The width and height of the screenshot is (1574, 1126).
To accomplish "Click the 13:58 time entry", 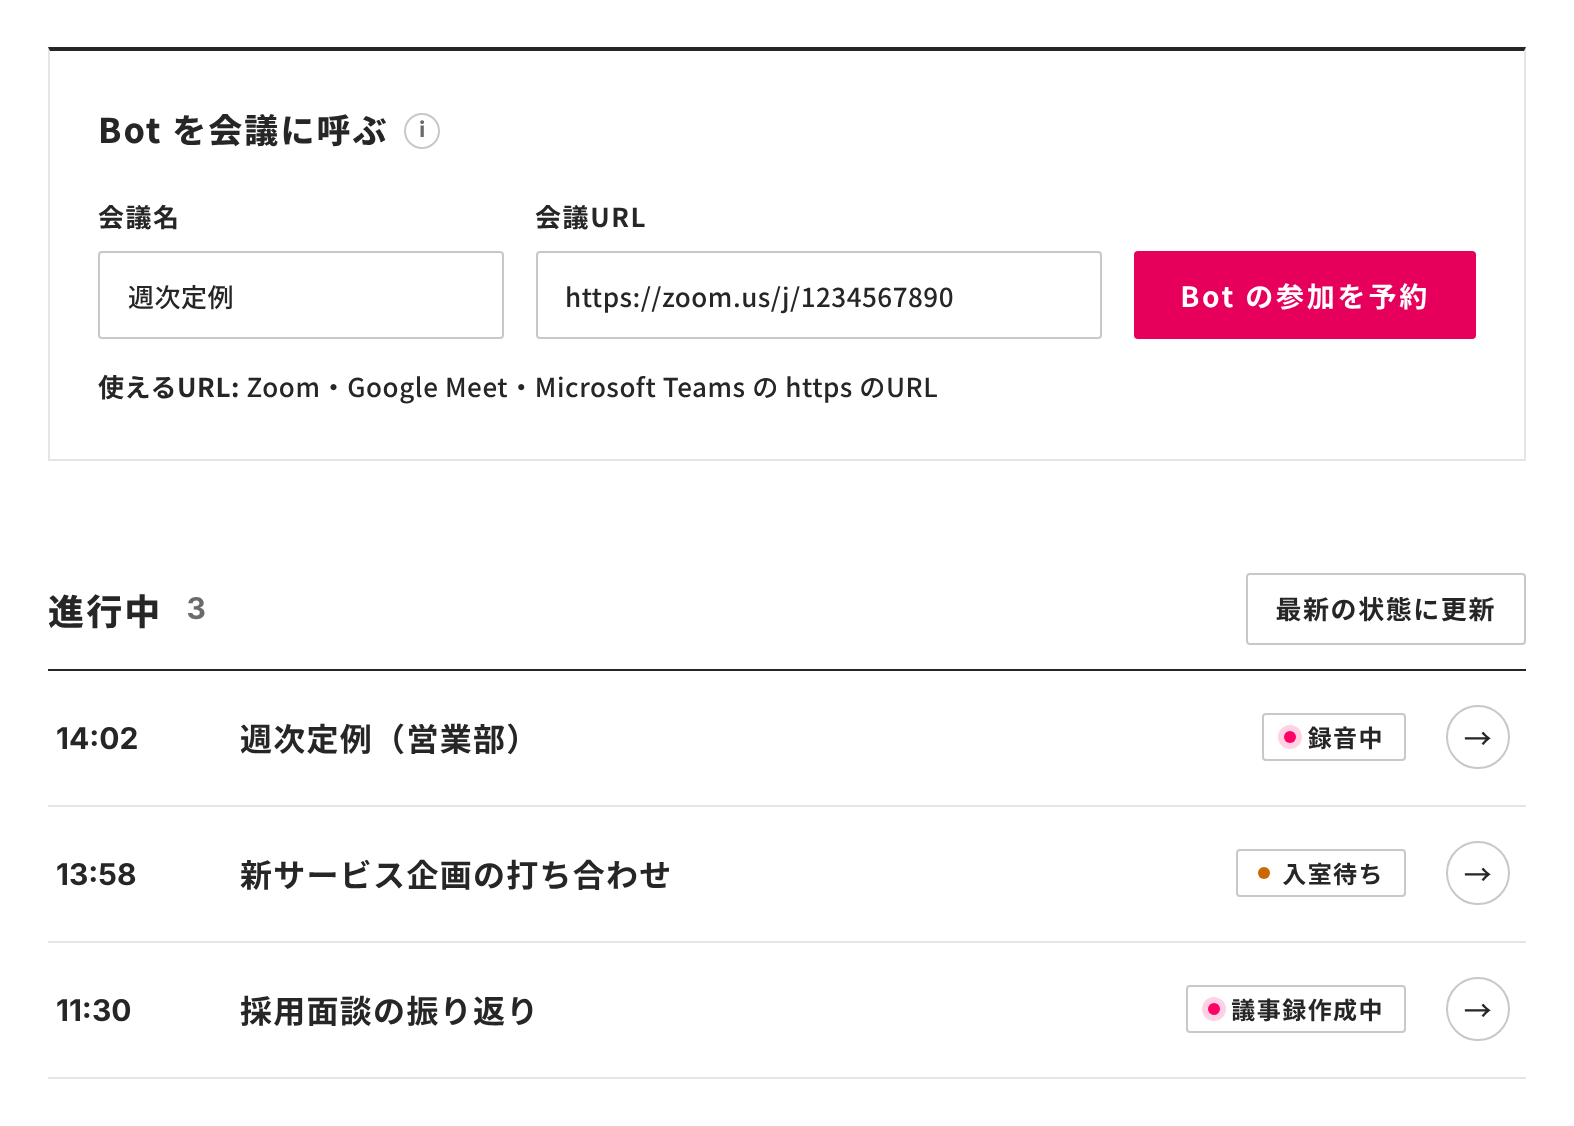I will 96,874.
